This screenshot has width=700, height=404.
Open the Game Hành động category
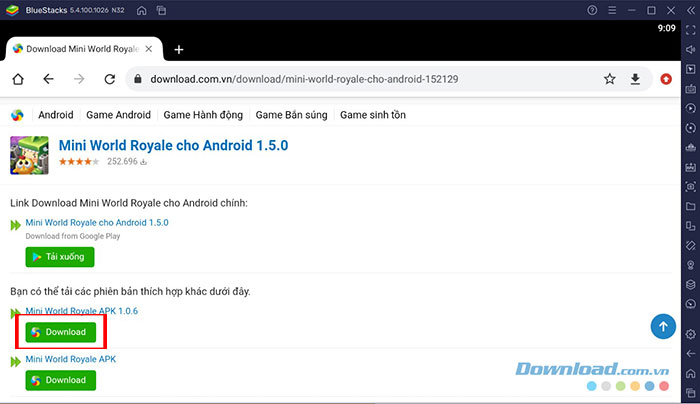coord(203,115)
